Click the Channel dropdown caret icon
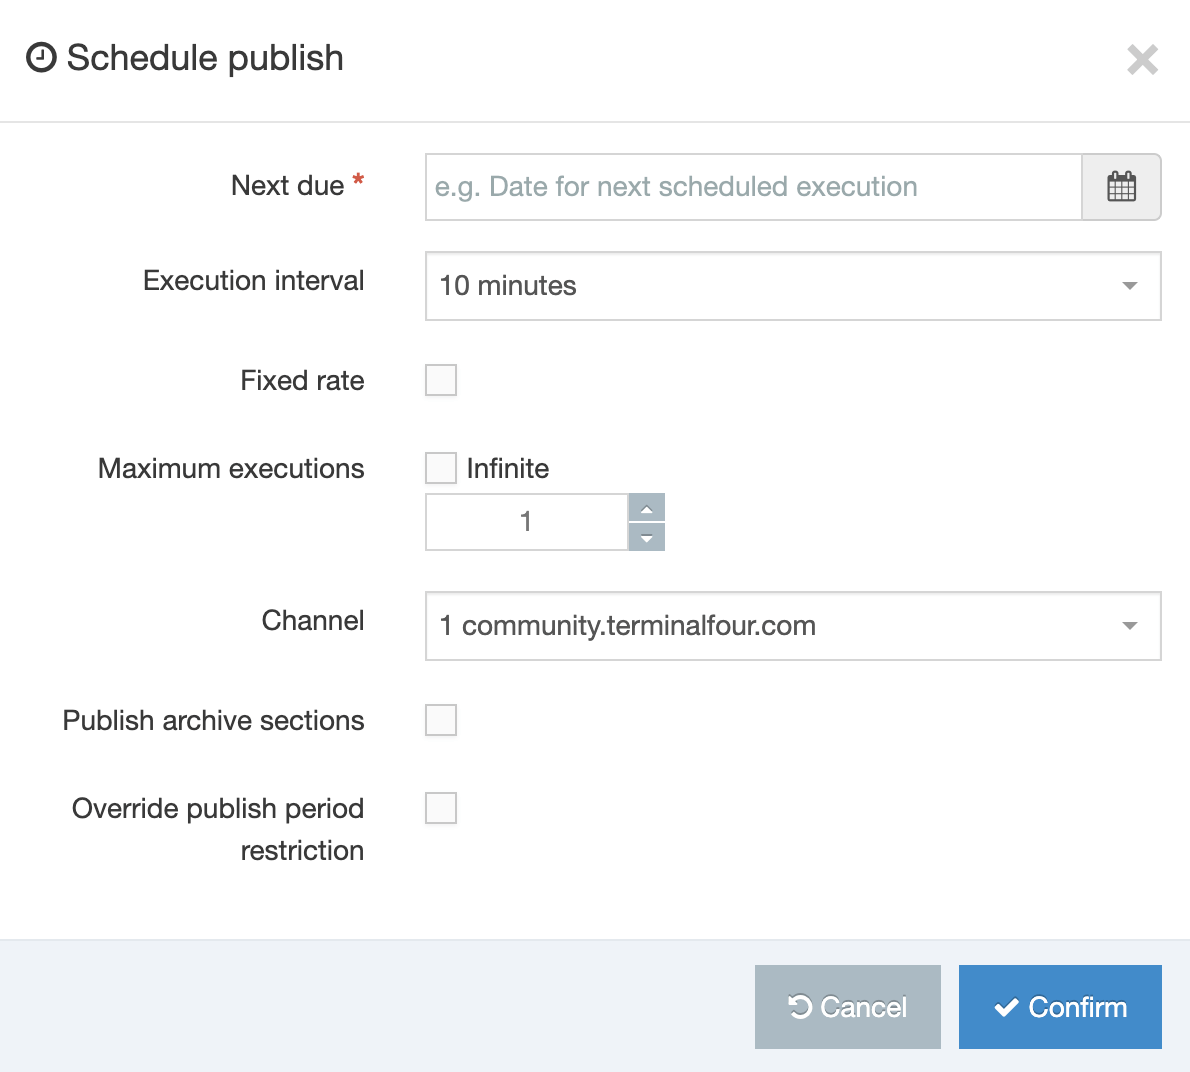This screenshot has width=1190, height=1072. 1130,626
